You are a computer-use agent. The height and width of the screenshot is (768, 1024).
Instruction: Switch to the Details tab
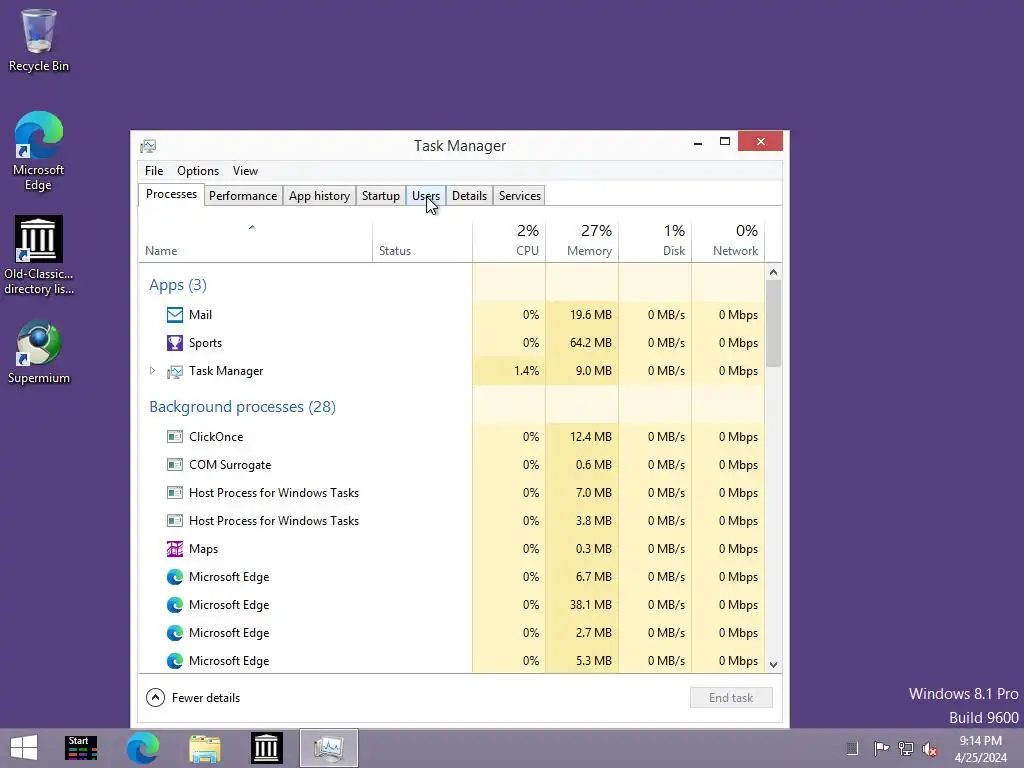pos(470,196)
